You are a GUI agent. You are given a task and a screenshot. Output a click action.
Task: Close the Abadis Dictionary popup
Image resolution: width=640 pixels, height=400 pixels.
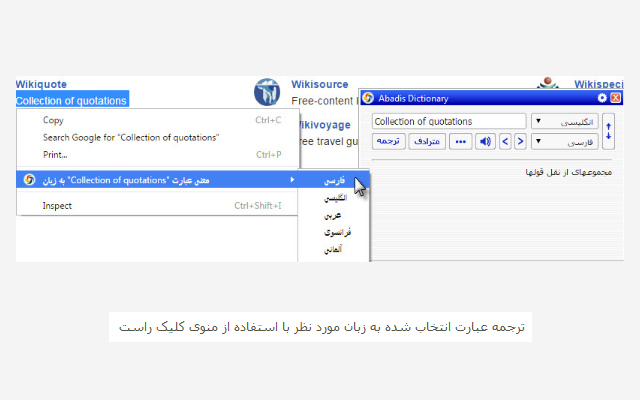[x=616, y=98]
